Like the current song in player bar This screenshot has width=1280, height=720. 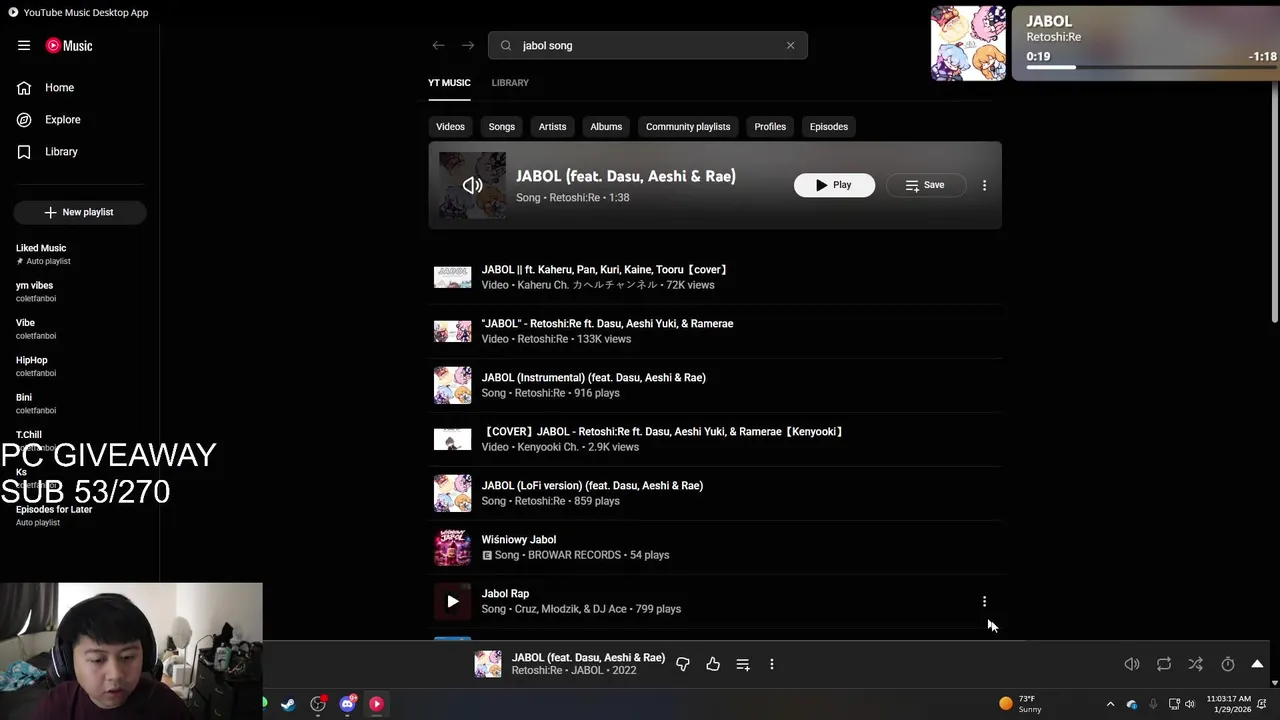coord(713,664)
